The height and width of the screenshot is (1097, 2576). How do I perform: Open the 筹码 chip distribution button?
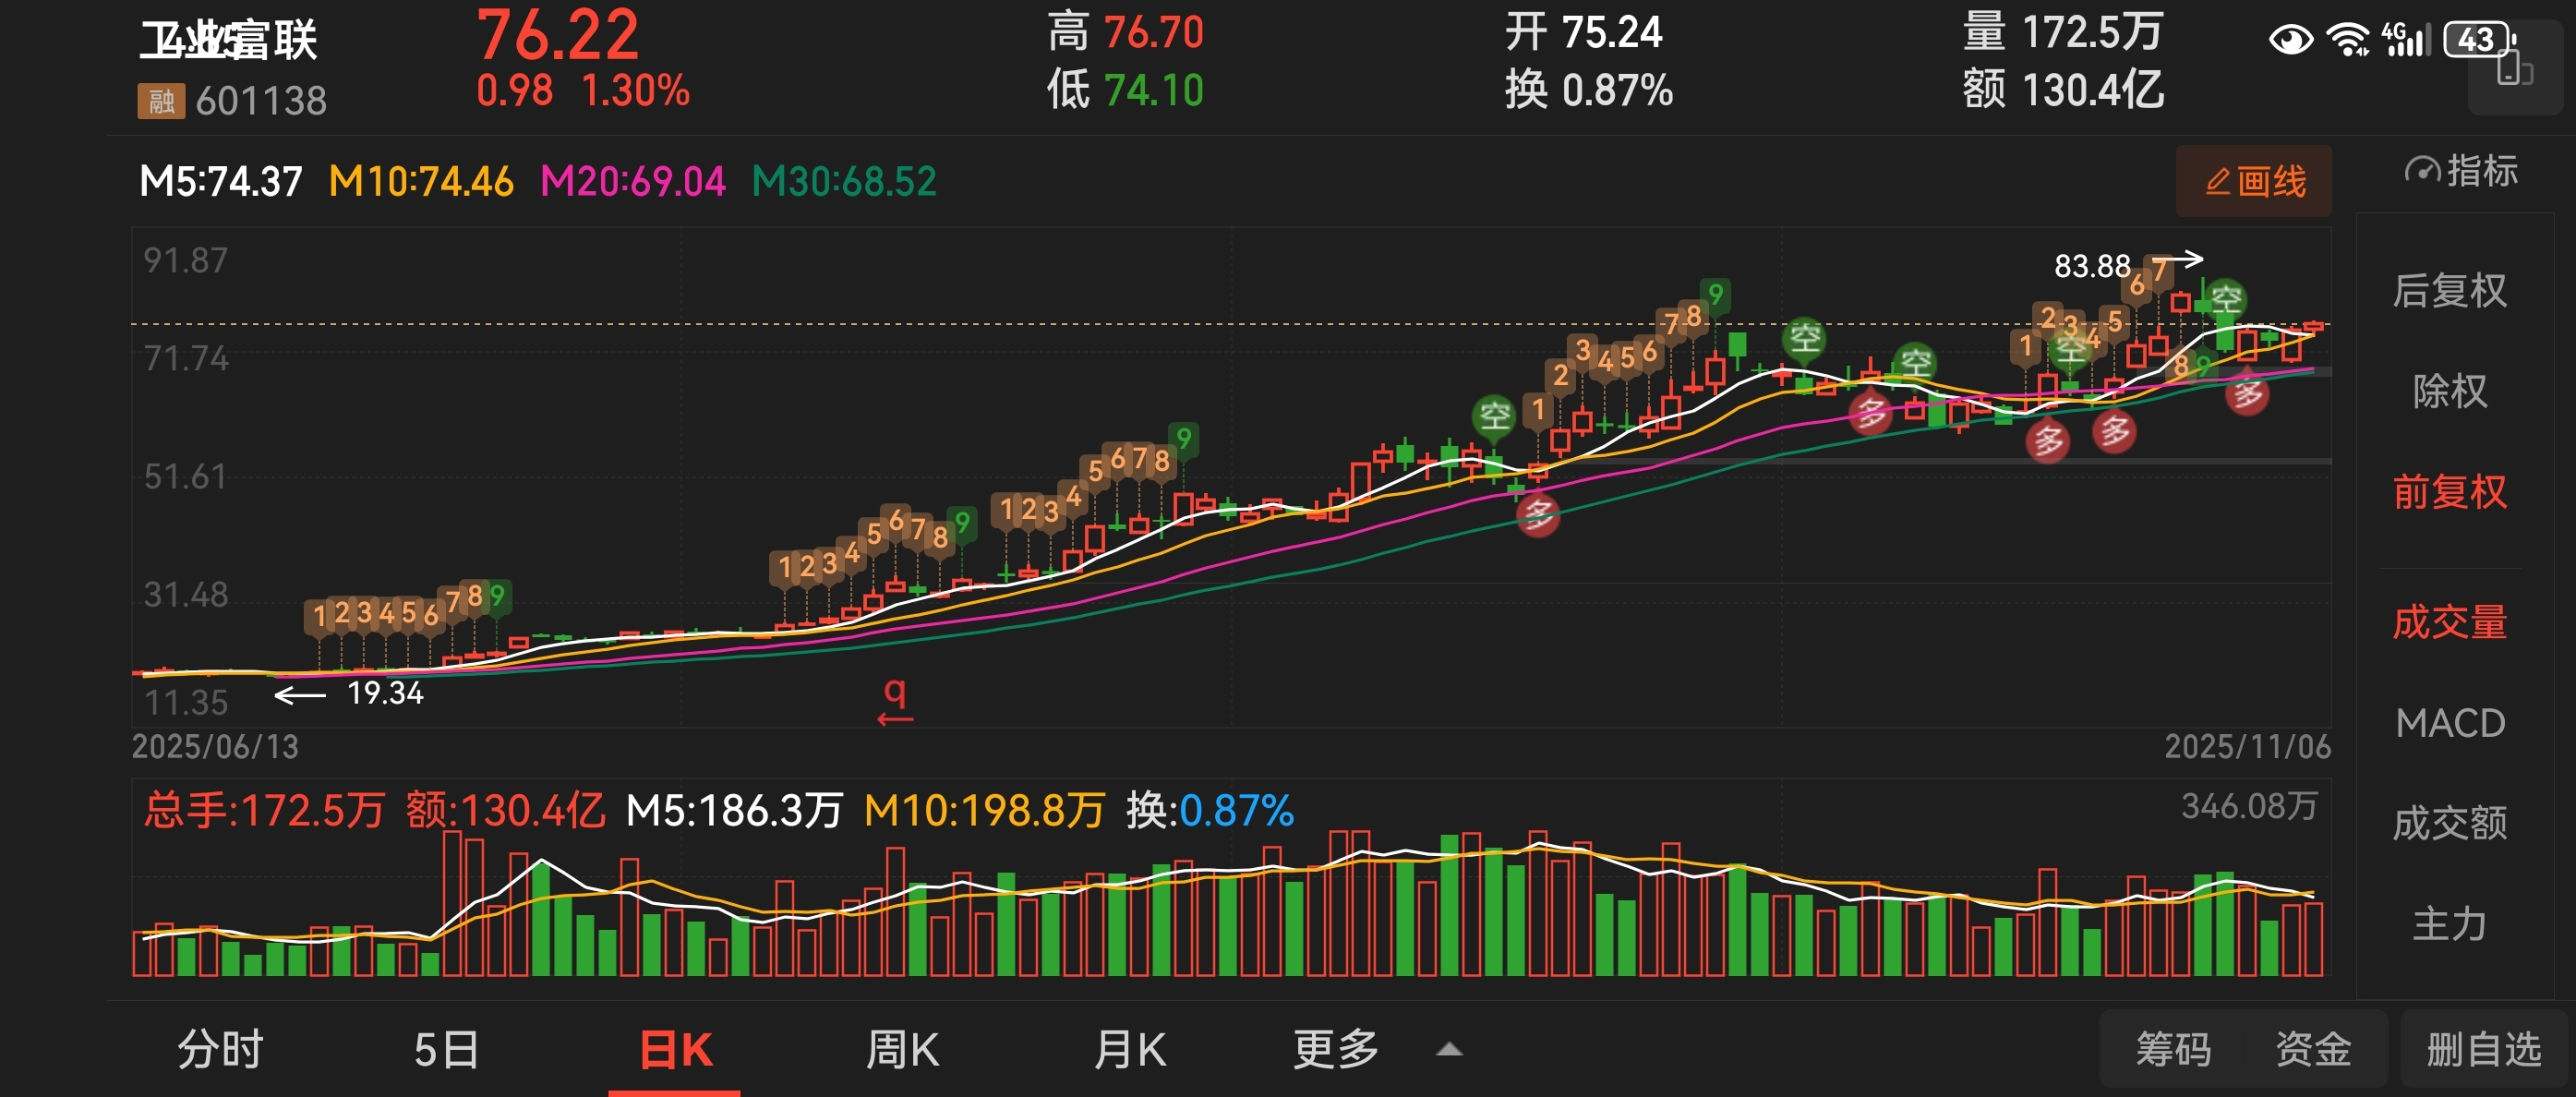pyautogui.click(x=2173, y=1050)
